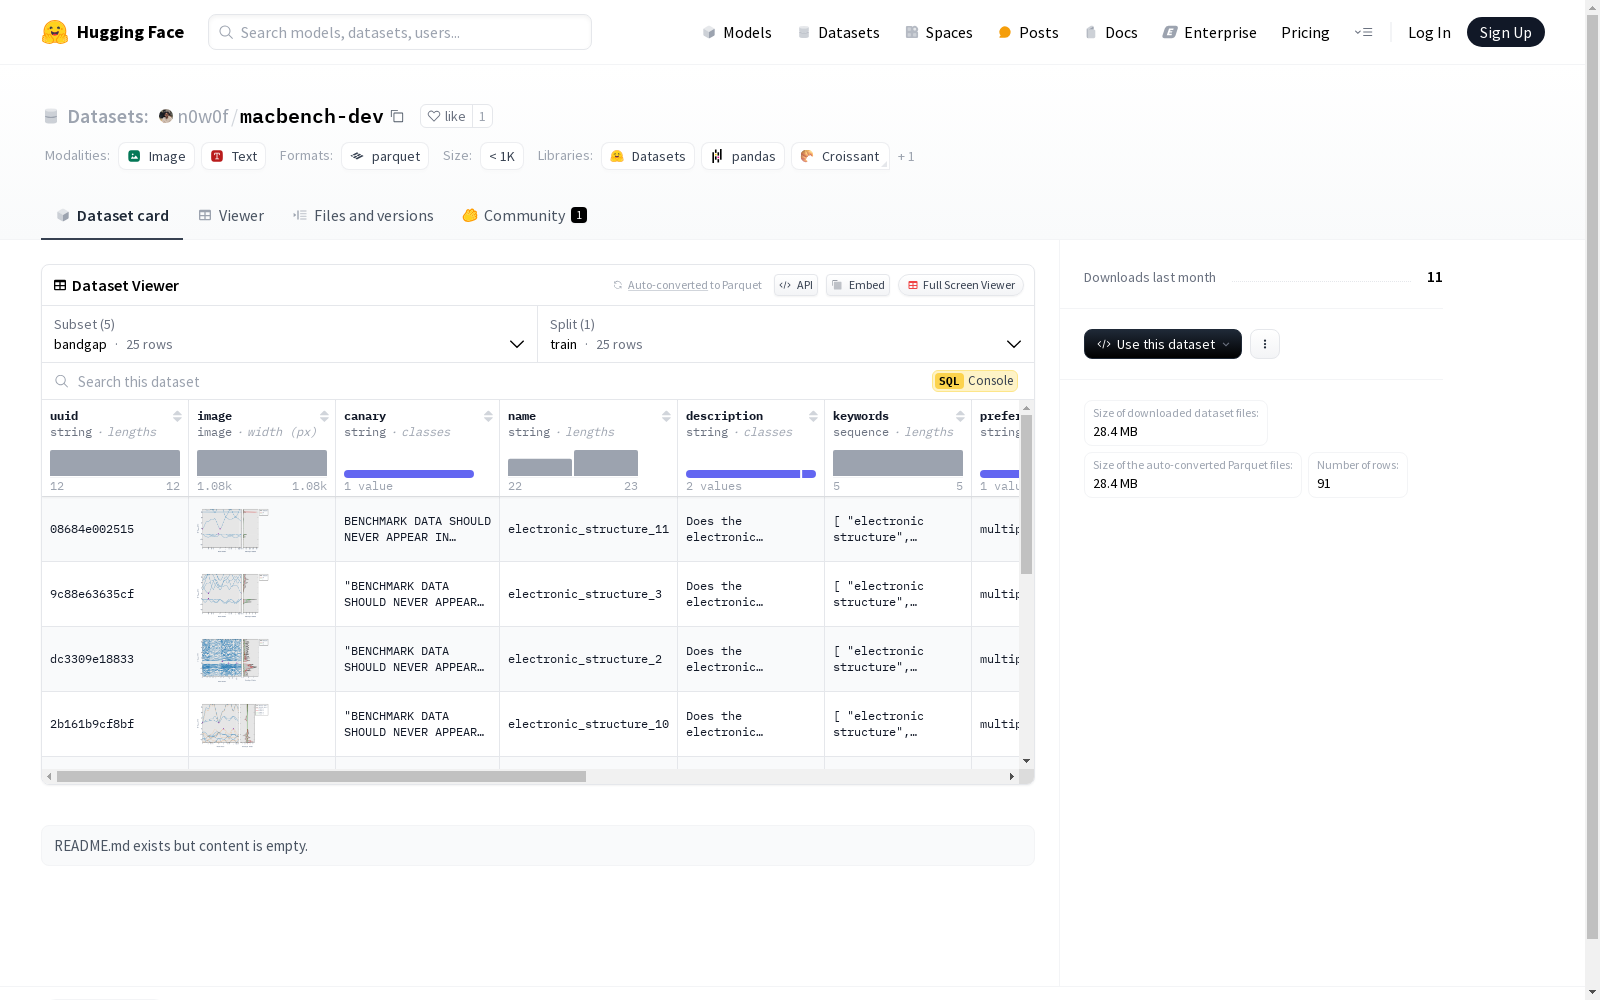The height and width of the screenshot is (1000, 1600).
Task: Sort the image column
Action: click(x=324, y=416)
